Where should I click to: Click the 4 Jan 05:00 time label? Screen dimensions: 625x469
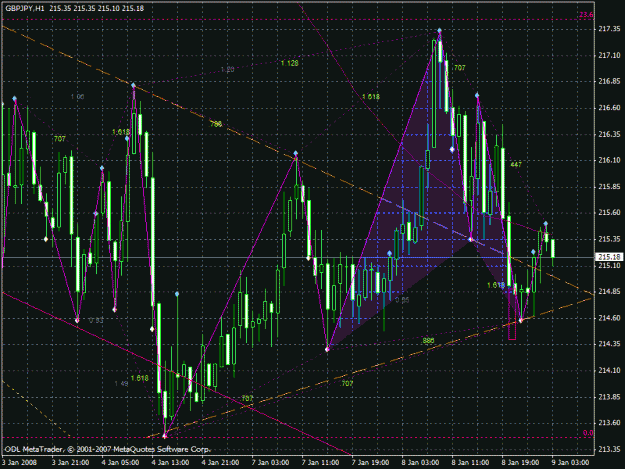coord(120,462)
